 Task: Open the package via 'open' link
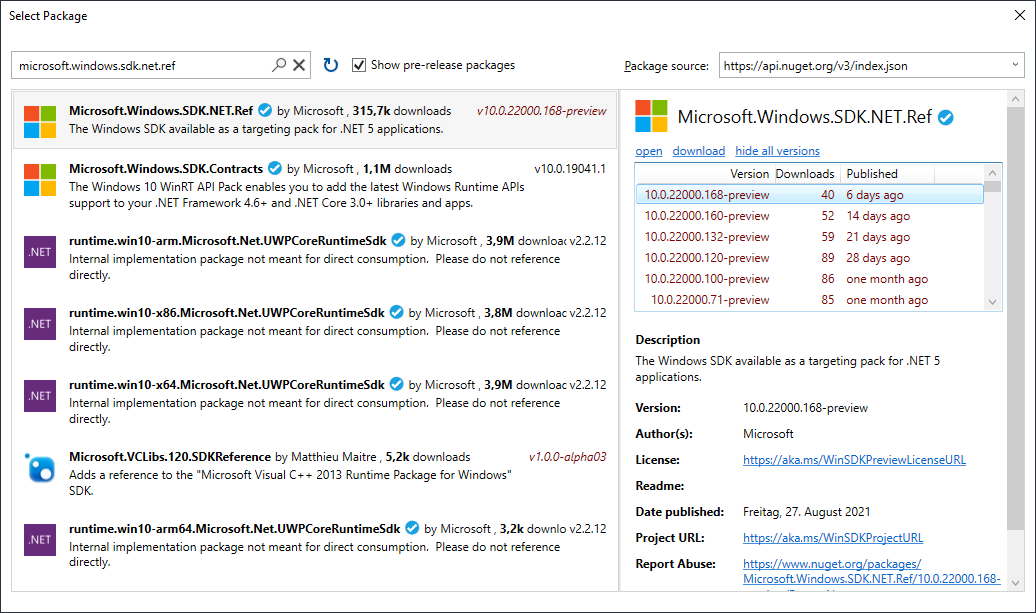pos(649,151)
